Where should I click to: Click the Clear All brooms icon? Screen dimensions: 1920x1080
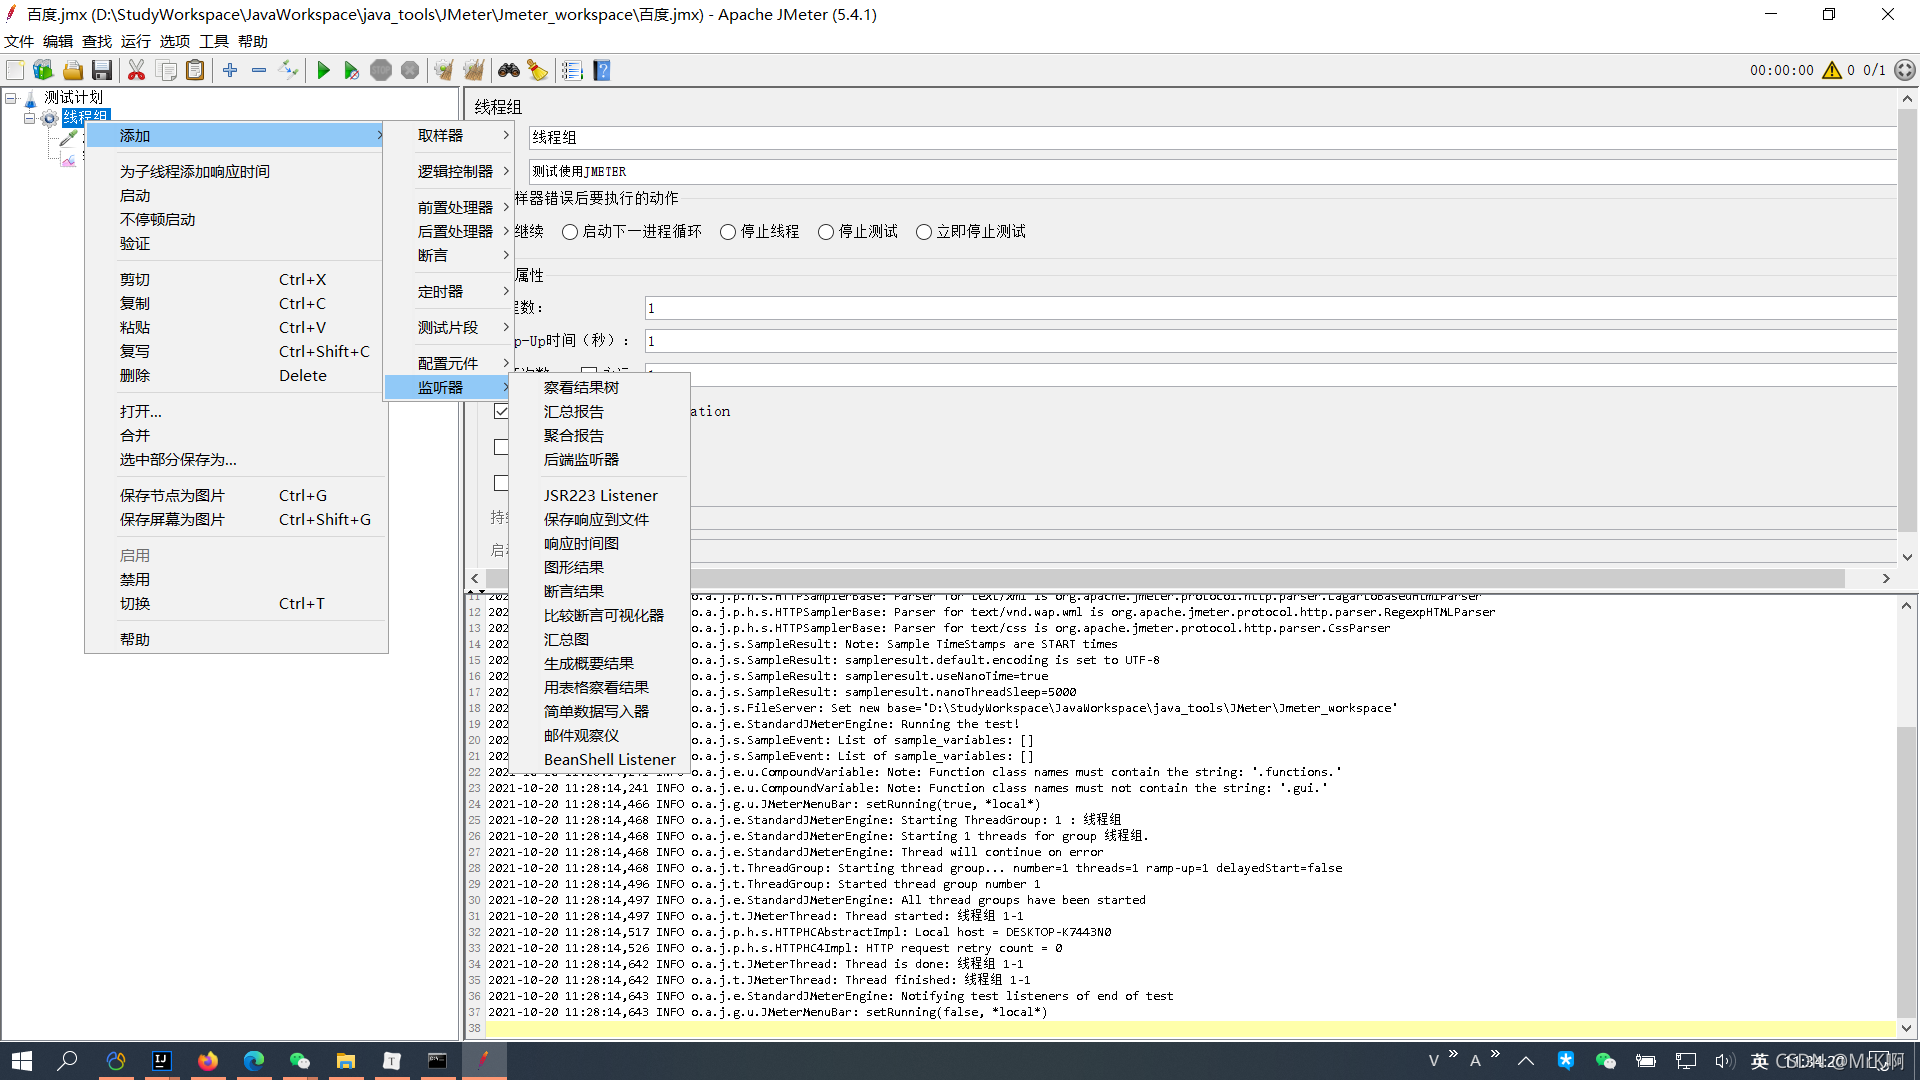pyautogui.click(x=473, y=70)
